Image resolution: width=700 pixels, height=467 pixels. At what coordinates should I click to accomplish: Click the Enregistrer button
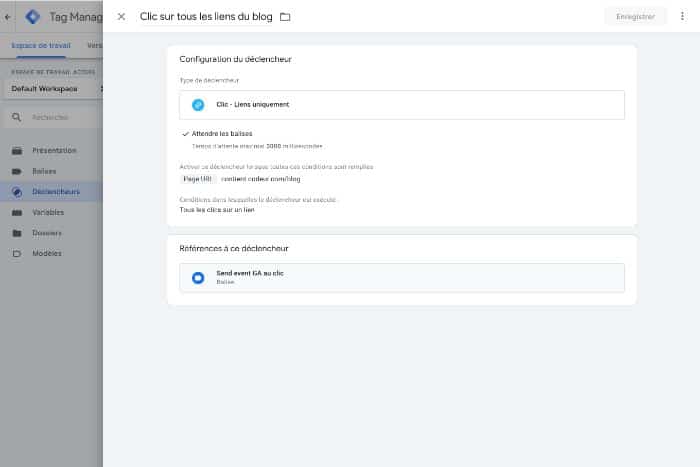click(x=635, y=17)
